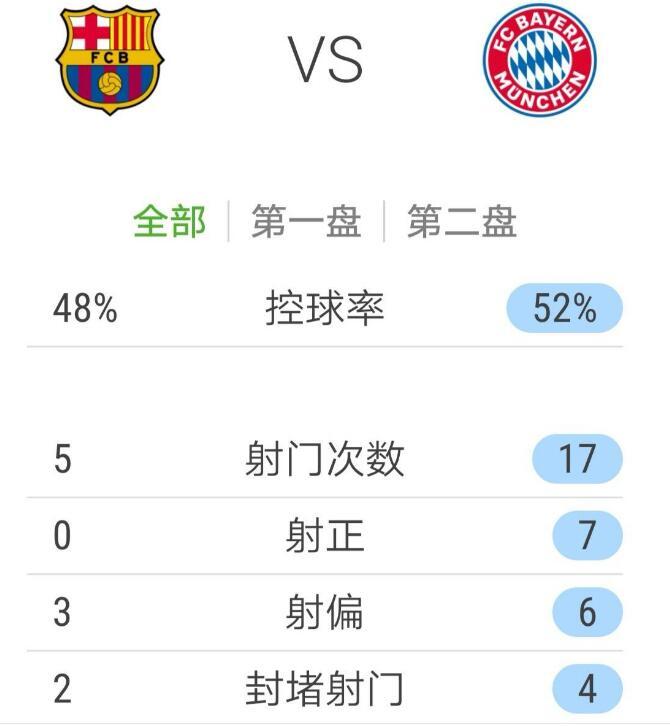Viewport: 670px width, 726px height.
Task: Click the 4 blocked shots badge
Action: pyautogui.click(x=587, y=689)
